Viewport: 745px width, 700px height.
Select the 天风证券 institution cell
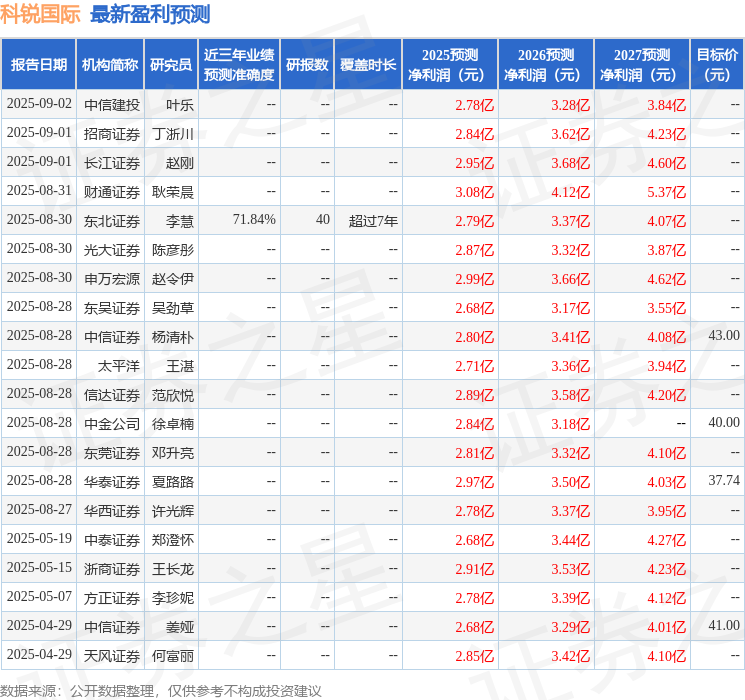112,656
